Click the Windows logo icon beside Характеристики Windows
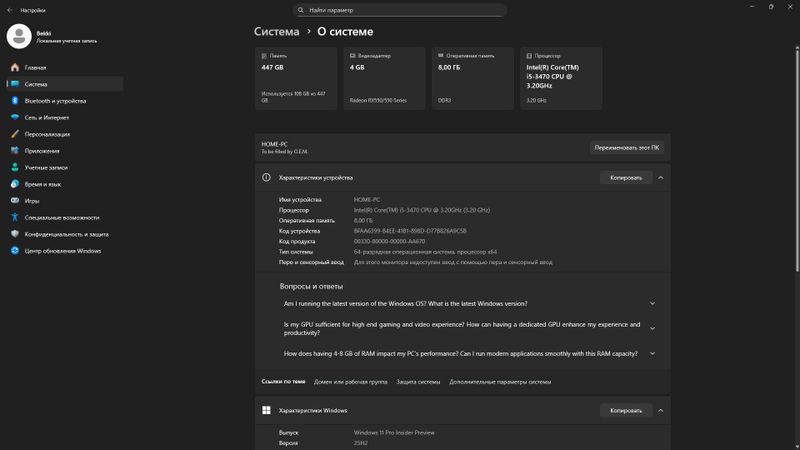The width and height of the screenshot is (800, 450). point(266,410)
